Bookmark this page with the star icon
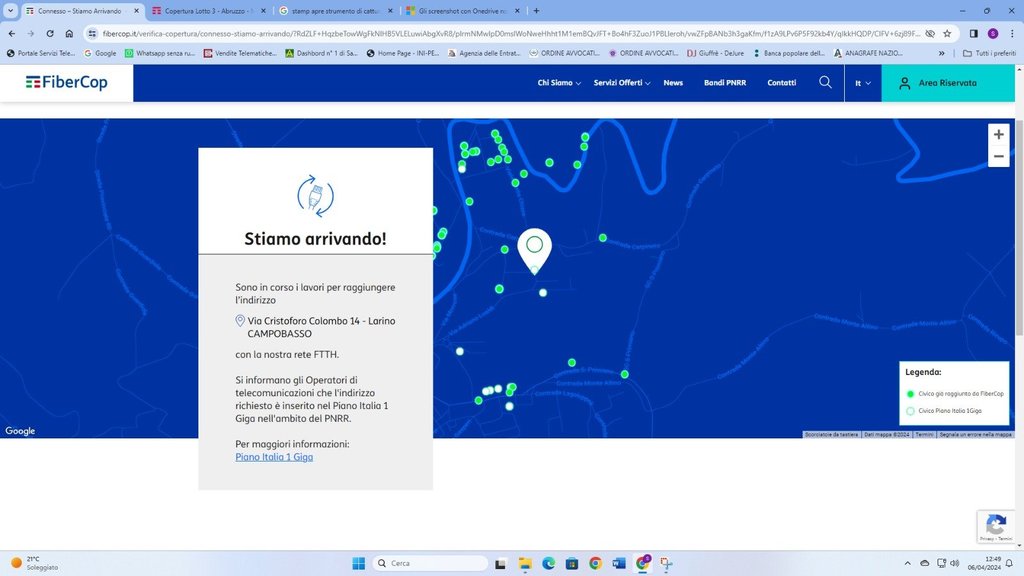Viewport: 1024px width, 576px height. (947, 33)
